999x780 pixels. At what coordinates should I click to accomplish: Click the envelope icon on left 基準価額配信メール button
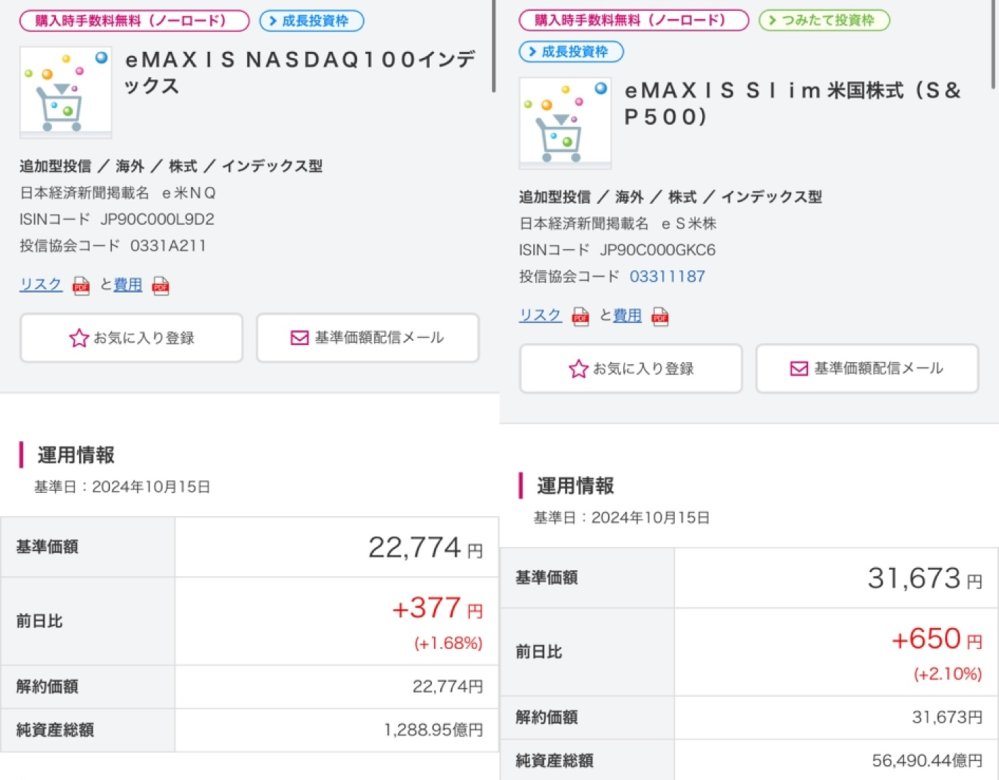[x=299, y=338]
